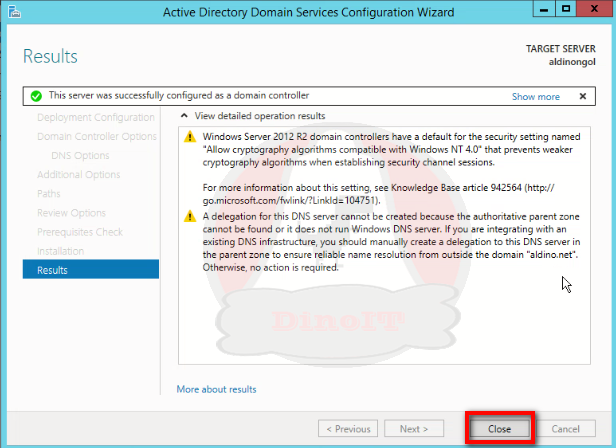Viewport: 616px width, 448px height.
Task: Select Review Options step
Action: click(72, 213)
